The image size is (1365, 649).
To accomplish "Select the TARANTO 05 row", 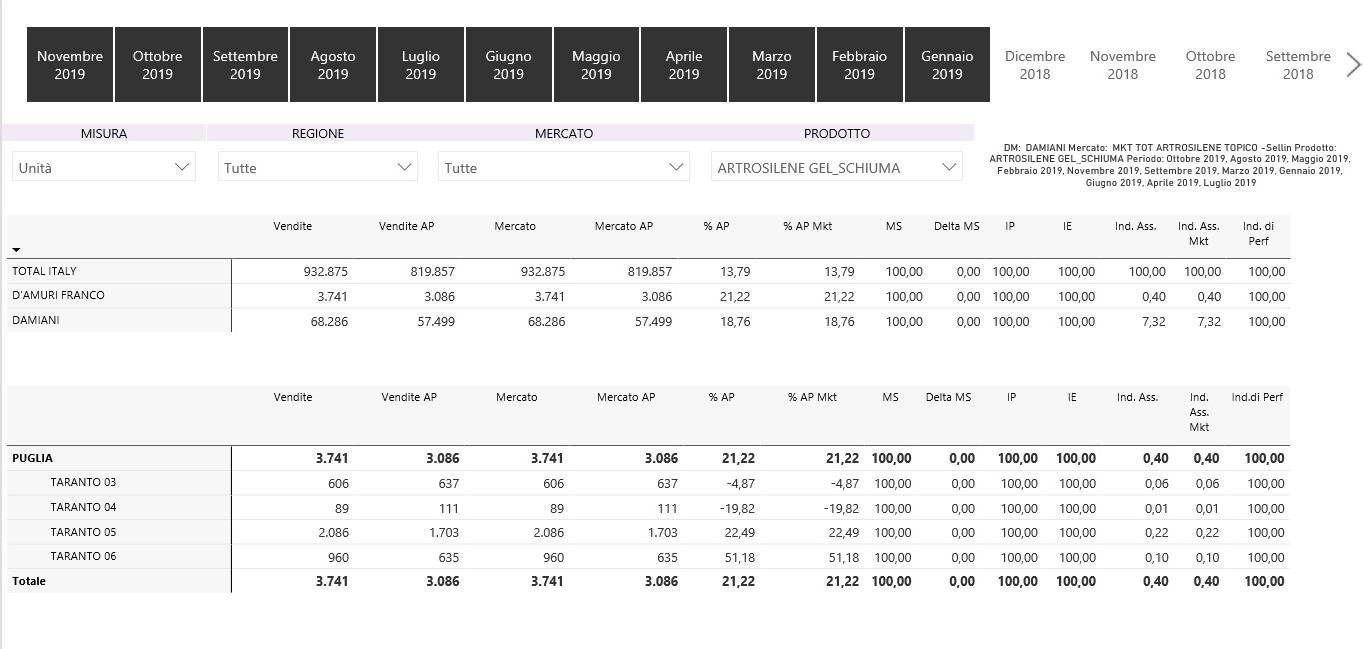I will click(83, 532).
